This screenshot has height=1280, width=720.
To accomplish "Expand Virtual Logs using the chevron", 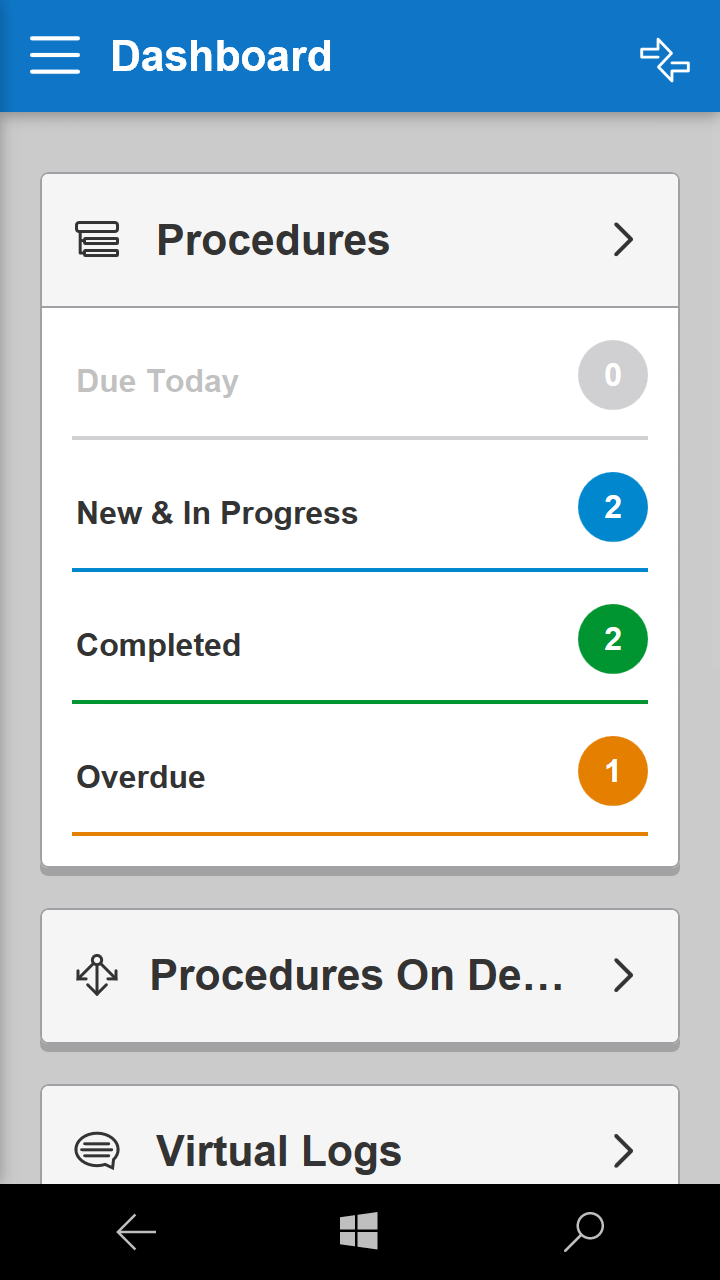I will [x=624, y=1151].
